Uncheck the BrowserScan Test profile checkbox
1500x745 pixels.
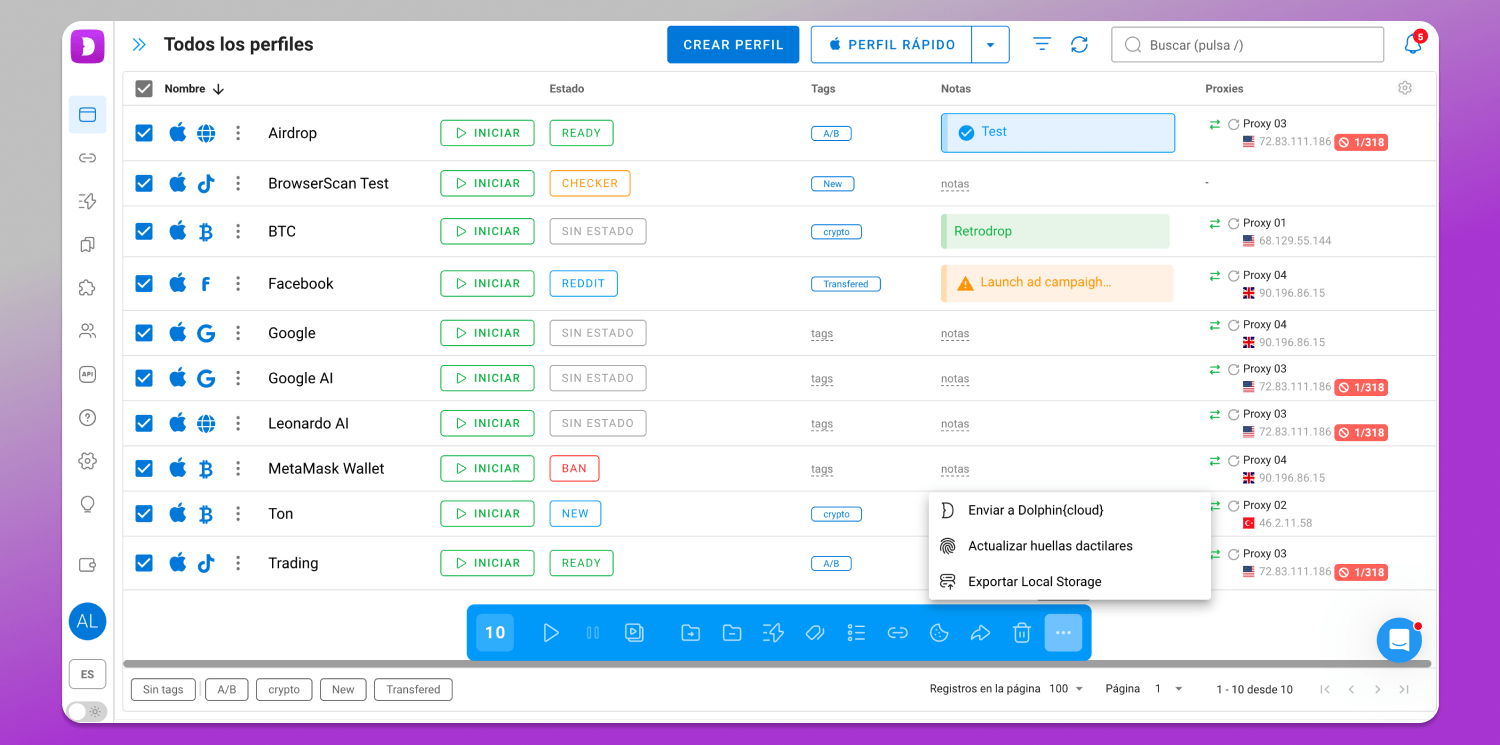pyautogui.click(x=144, y=183)
